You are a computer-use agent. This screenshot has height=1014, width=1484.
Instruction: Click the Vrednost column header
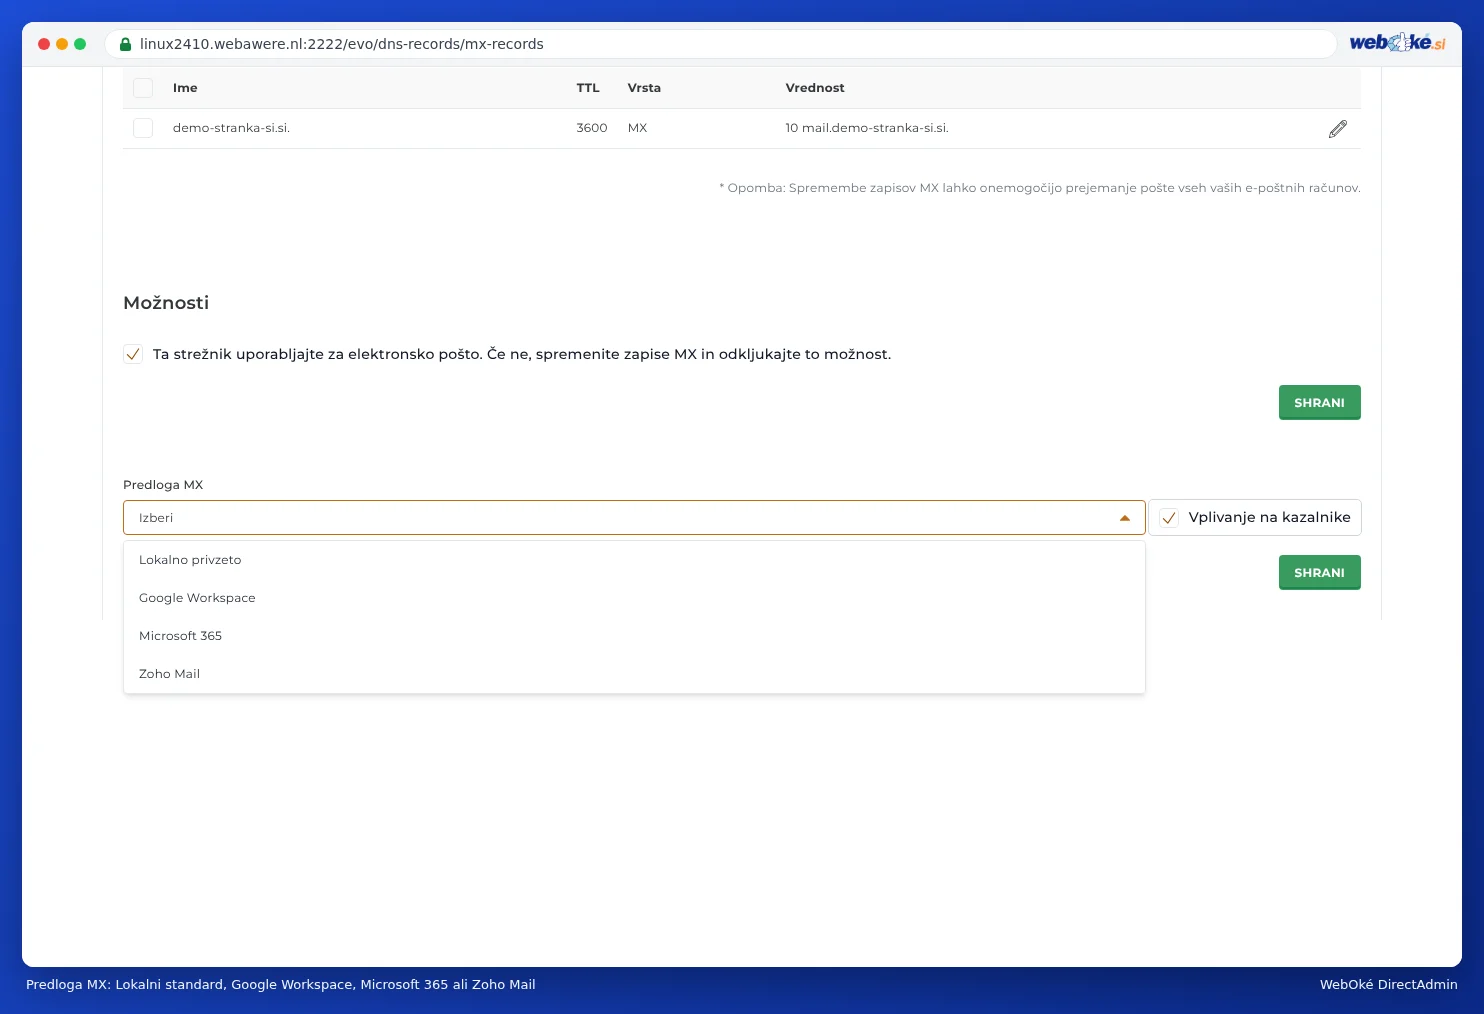pyautogui.click(x=815, y=88)
